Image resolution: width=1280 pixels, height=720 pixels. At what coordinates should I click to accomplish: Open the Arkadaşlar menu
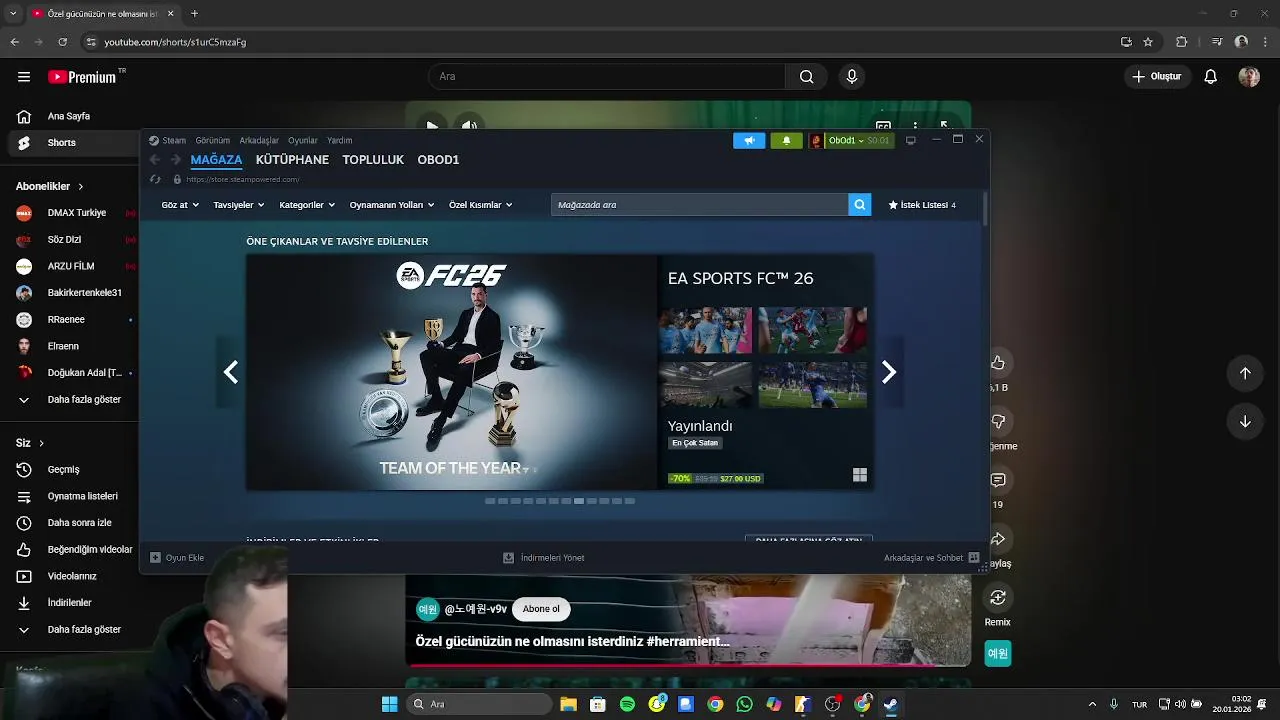click(259, 141)
